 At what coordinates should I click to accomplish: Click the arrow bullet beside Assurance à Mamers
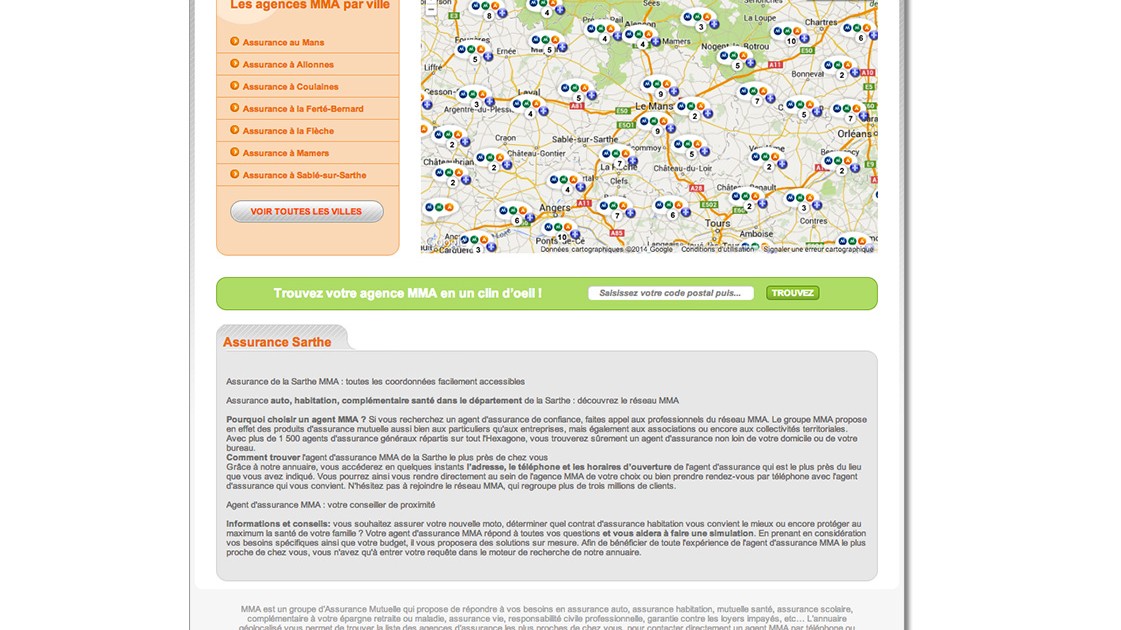234,152
